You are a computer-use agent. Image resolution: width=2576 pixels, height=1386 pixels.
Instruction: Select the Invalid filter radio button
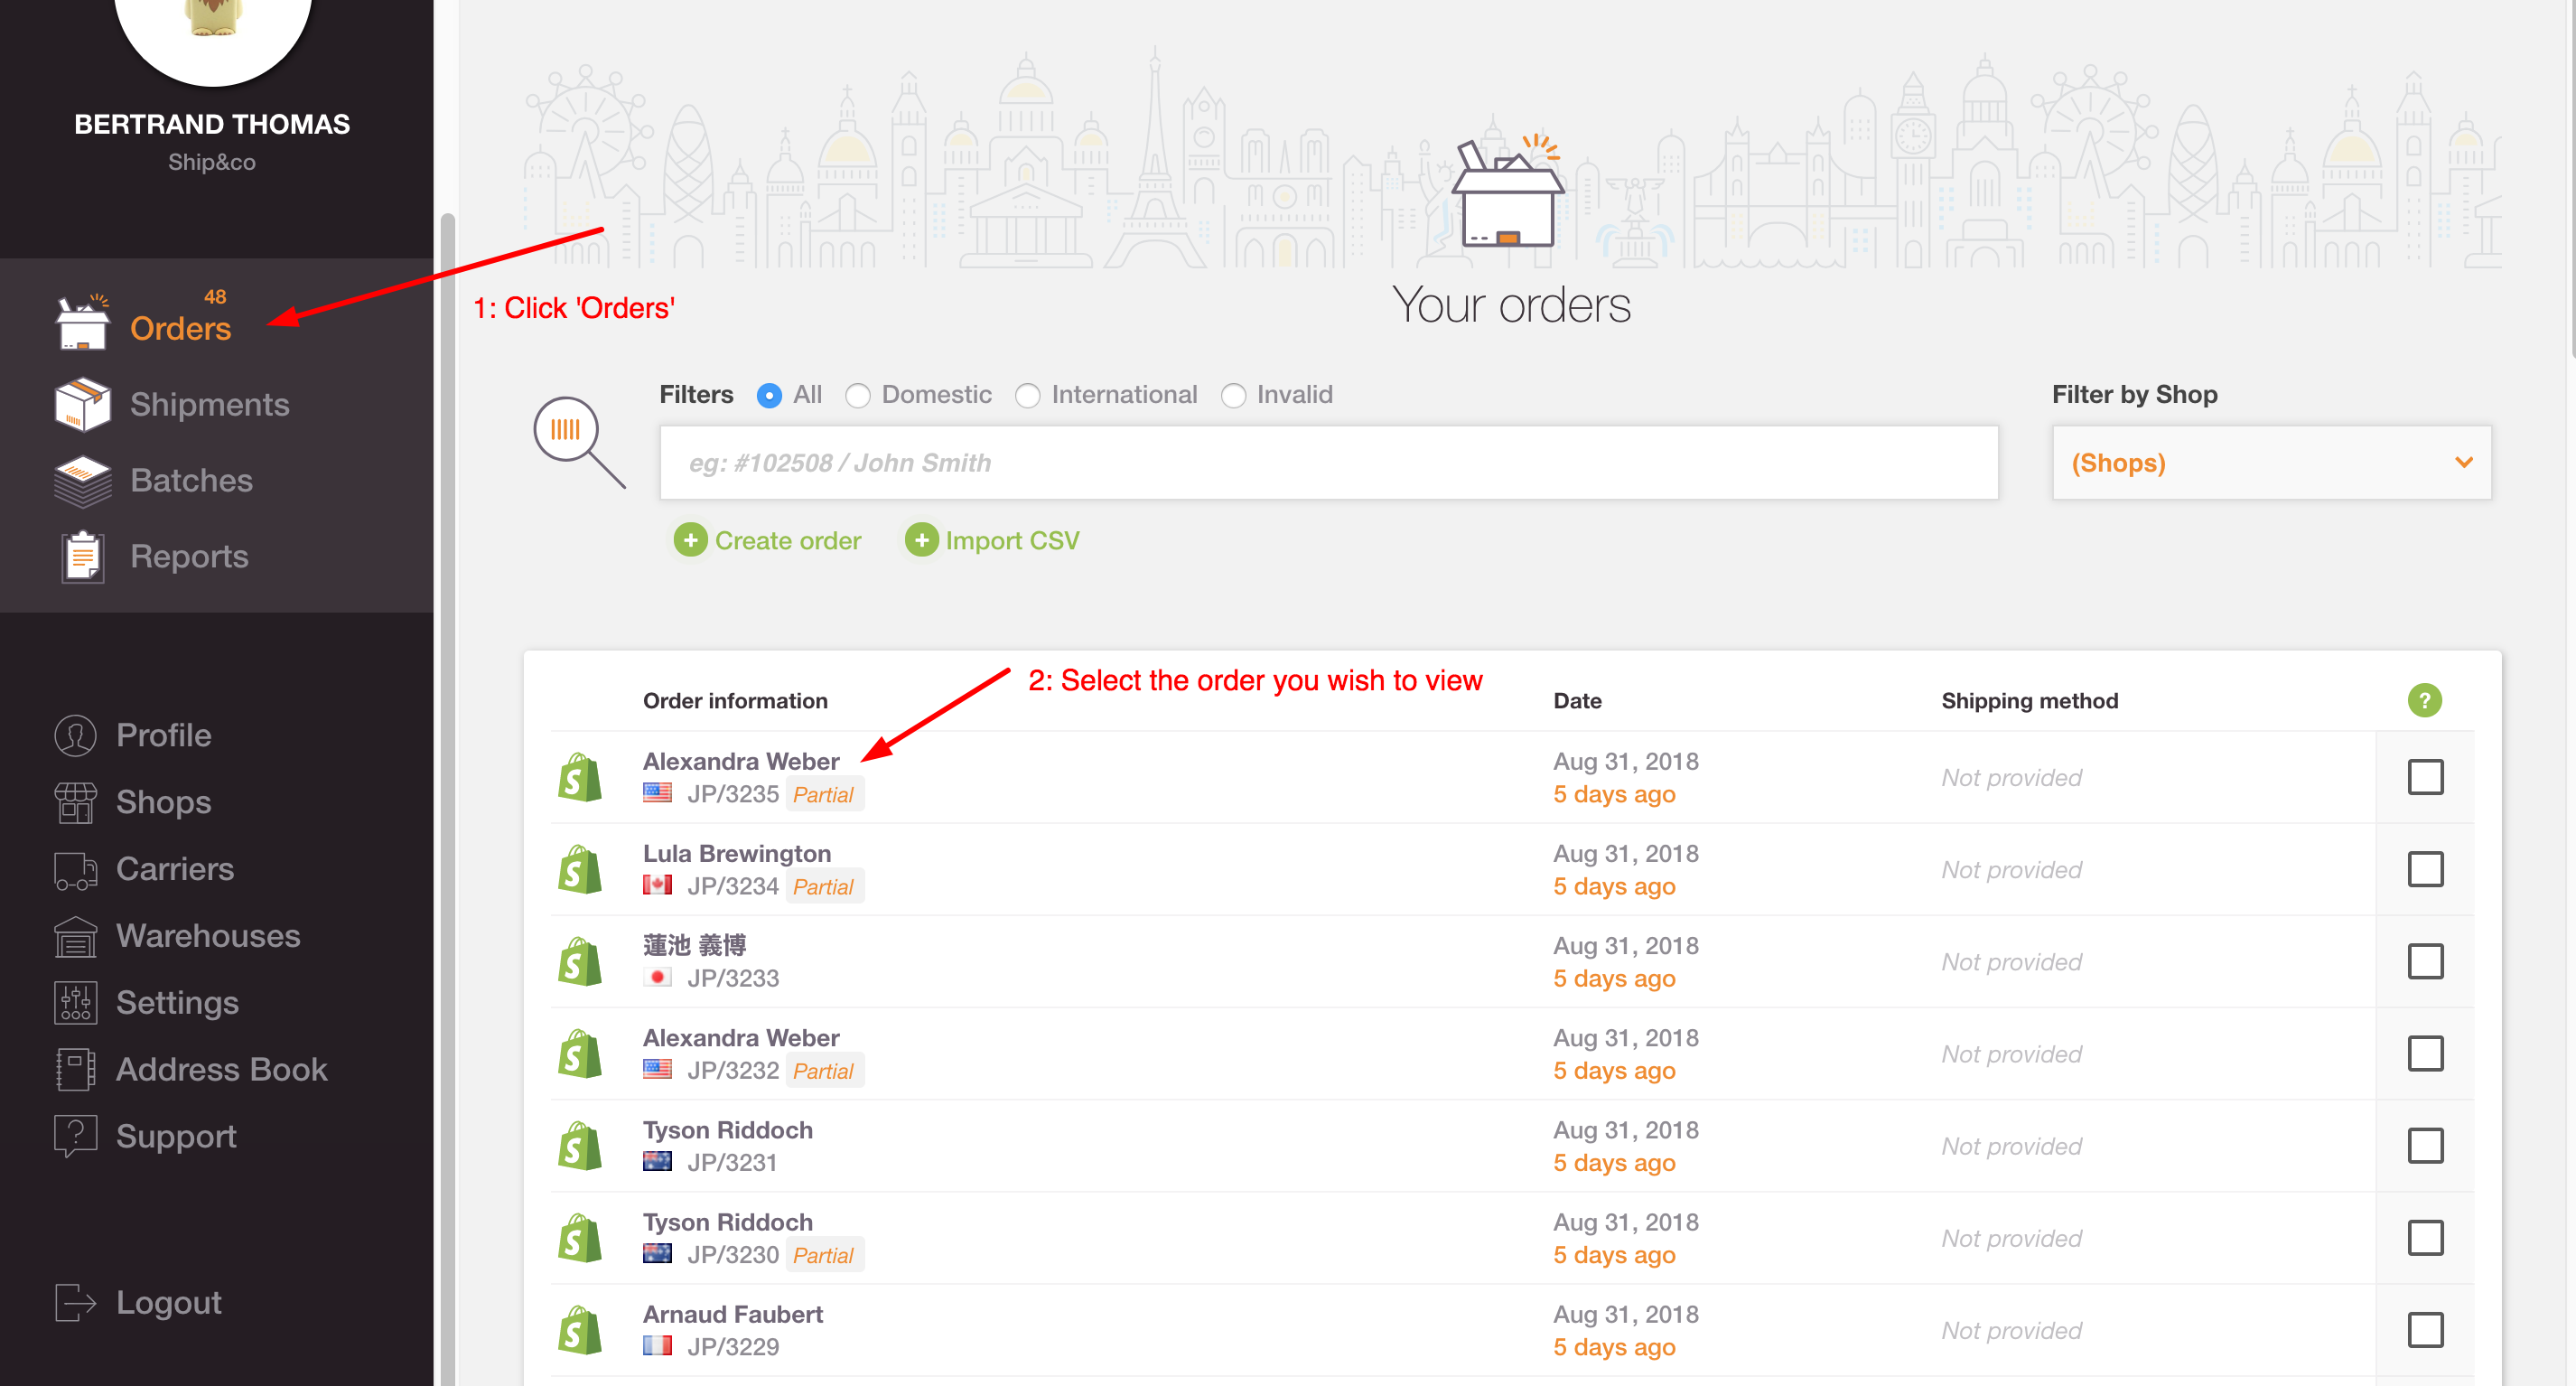click(x=1233, y=395)
